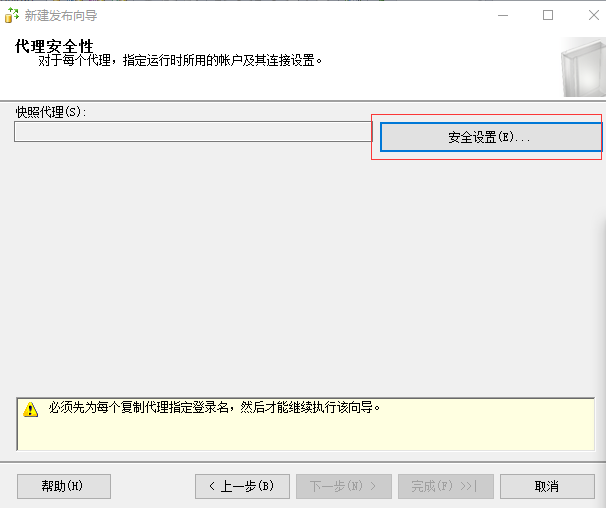Click the disabled 完成(F) button

click(x=446, y=486)
